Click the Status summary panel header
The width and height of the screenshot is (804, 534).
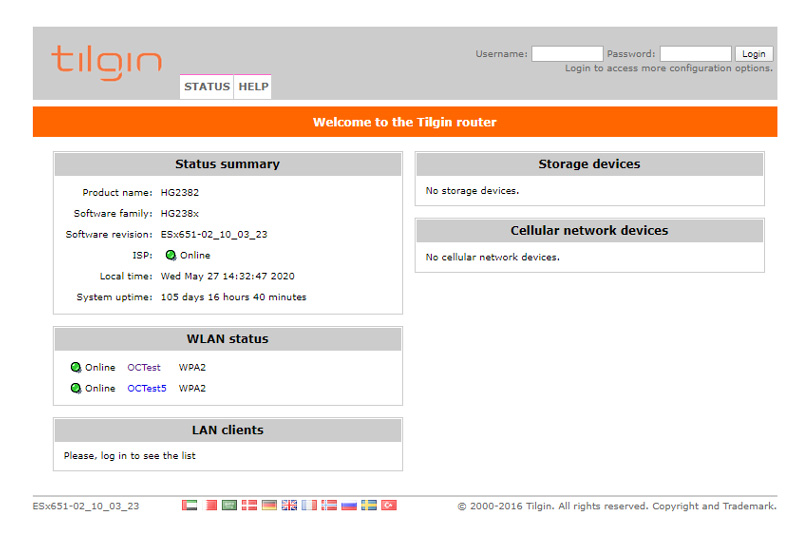(228, 164)
